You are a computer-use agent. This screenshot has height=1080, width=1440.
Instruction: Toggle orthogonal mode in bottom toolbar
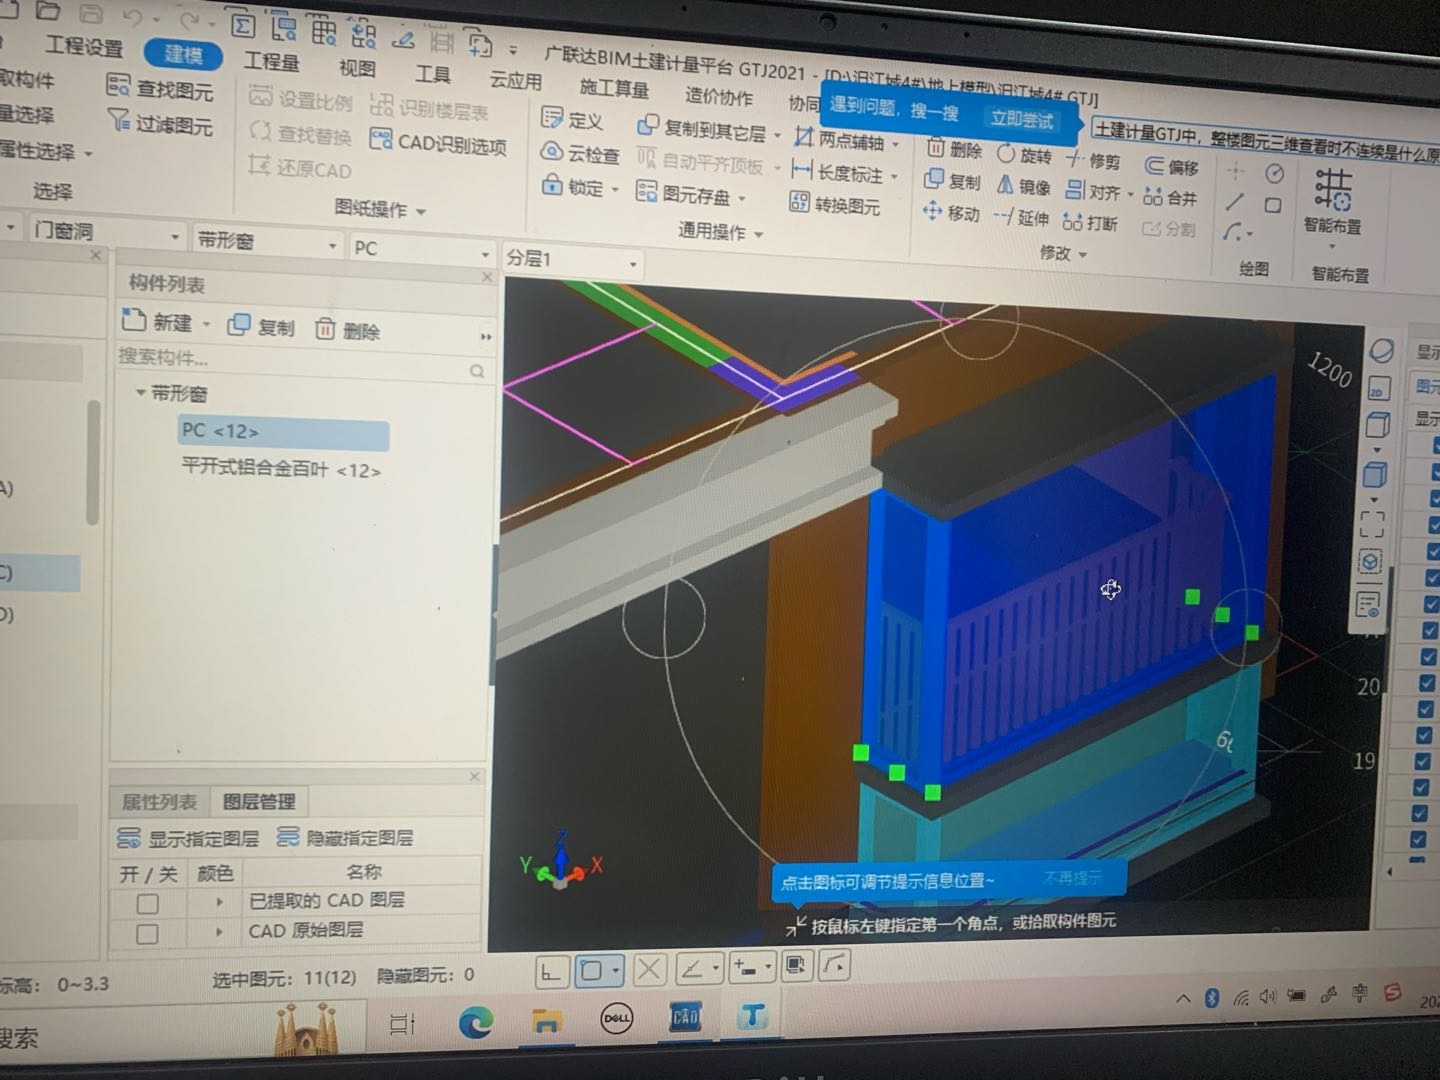[x=551, y=971]
